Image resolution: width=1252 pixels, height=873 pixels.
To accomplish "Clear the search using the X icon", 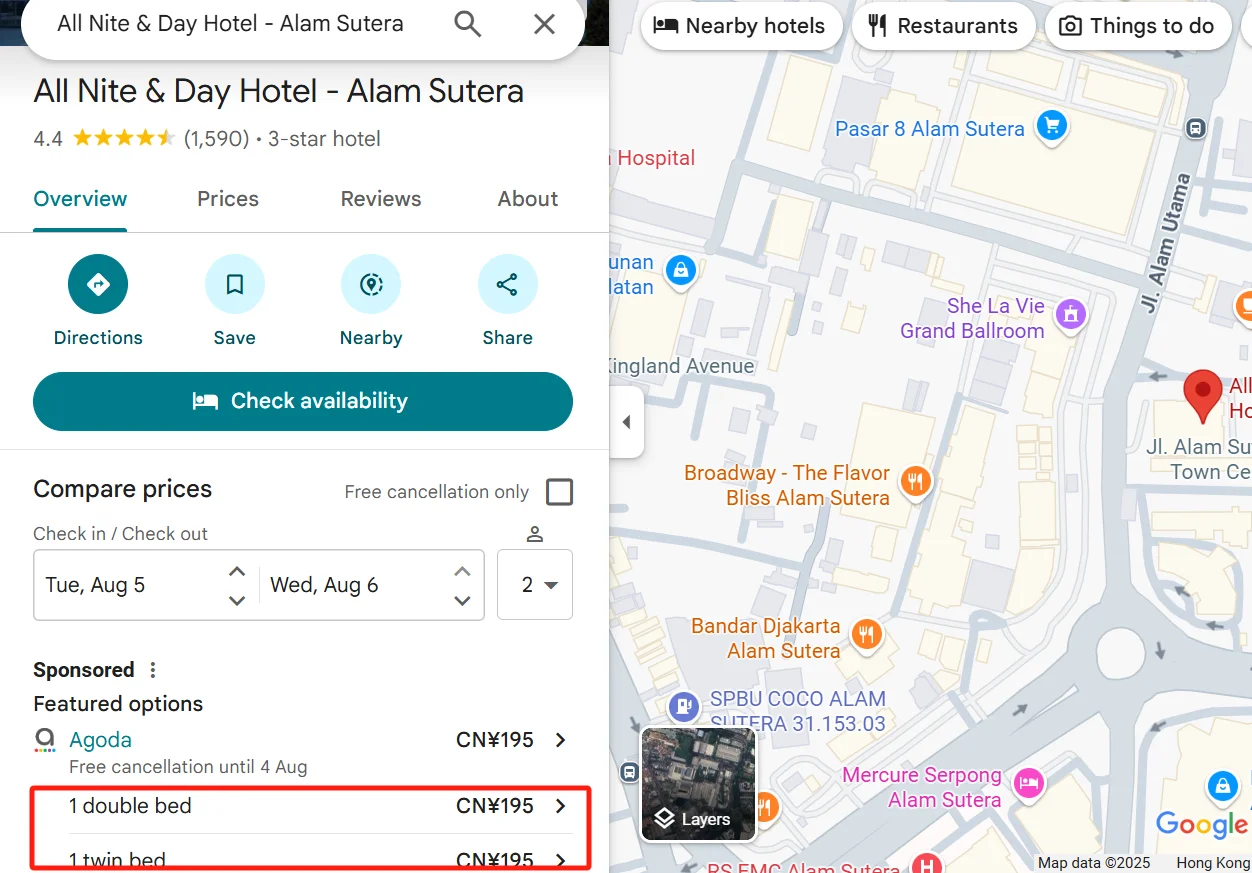I will 543,23.
